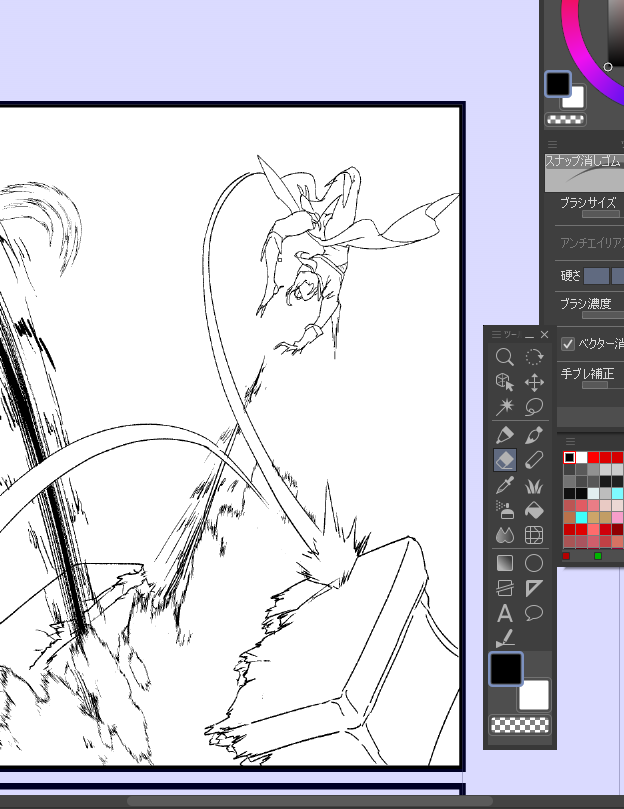Select the Figure ellipse tool
624x809 pixels.
[534, 563]
